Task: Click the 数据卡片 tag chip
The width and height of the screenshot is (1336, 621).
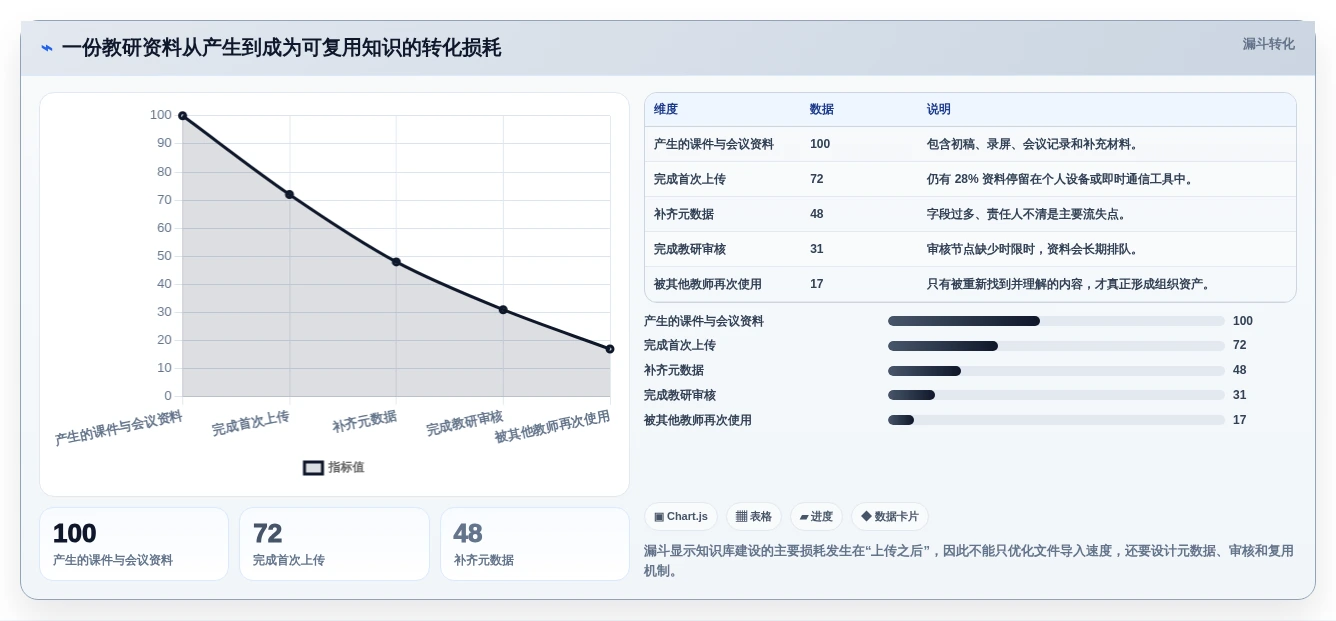Action: click(889, 516)
